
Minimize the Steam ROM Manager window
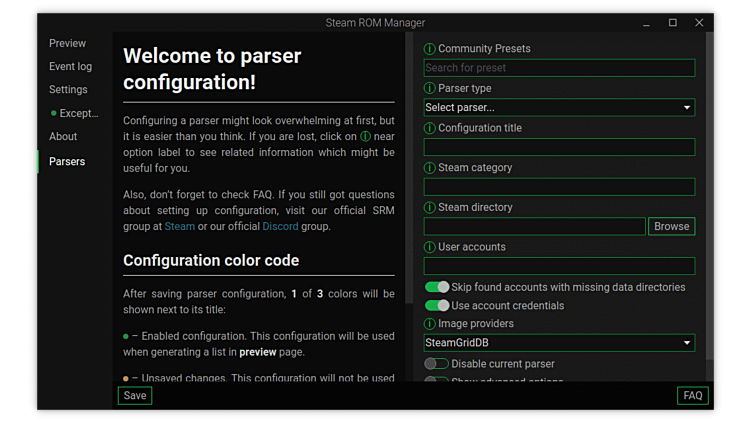click(646, 23)
